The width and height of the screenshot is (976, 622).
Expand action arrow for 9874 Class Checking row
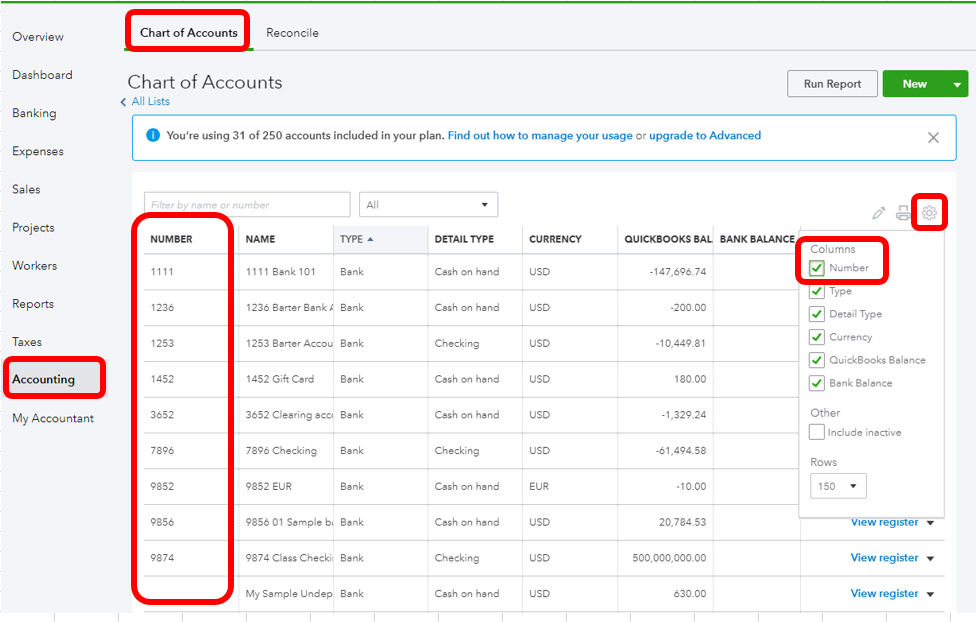[931, 558]
